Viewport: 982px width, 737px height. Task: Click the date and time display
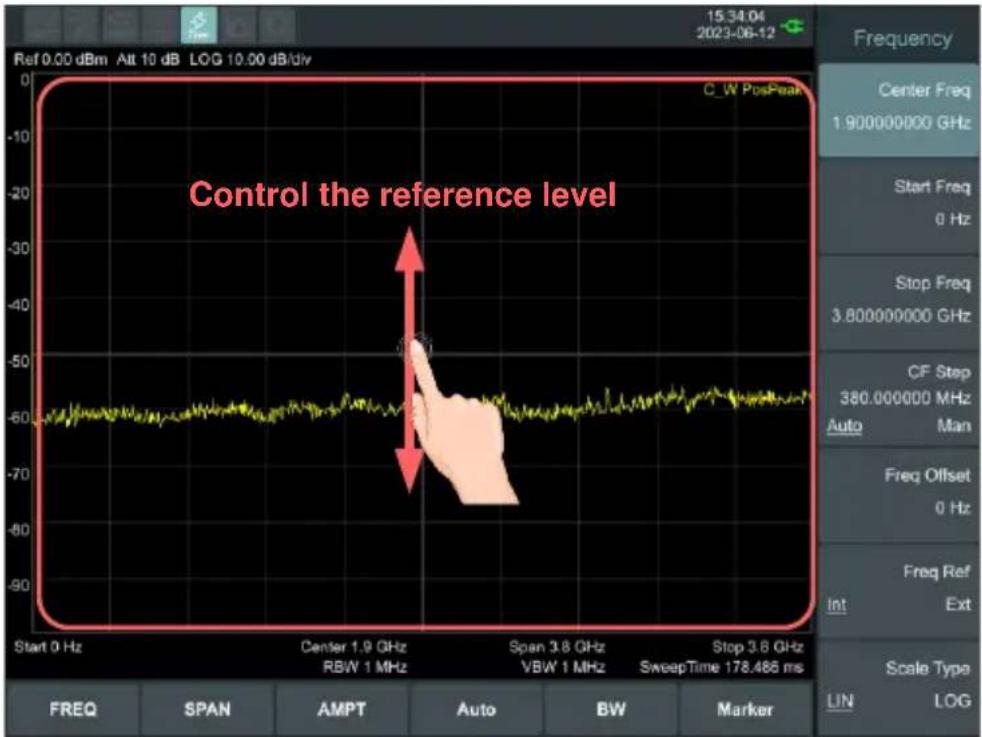click(736, 24)
